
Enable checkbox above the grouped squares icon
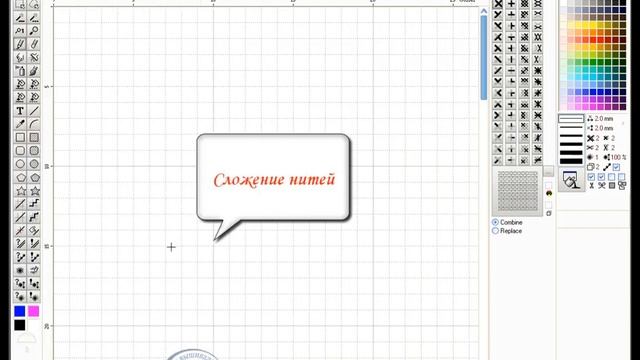pyautogui.click(x=622, y=177)
